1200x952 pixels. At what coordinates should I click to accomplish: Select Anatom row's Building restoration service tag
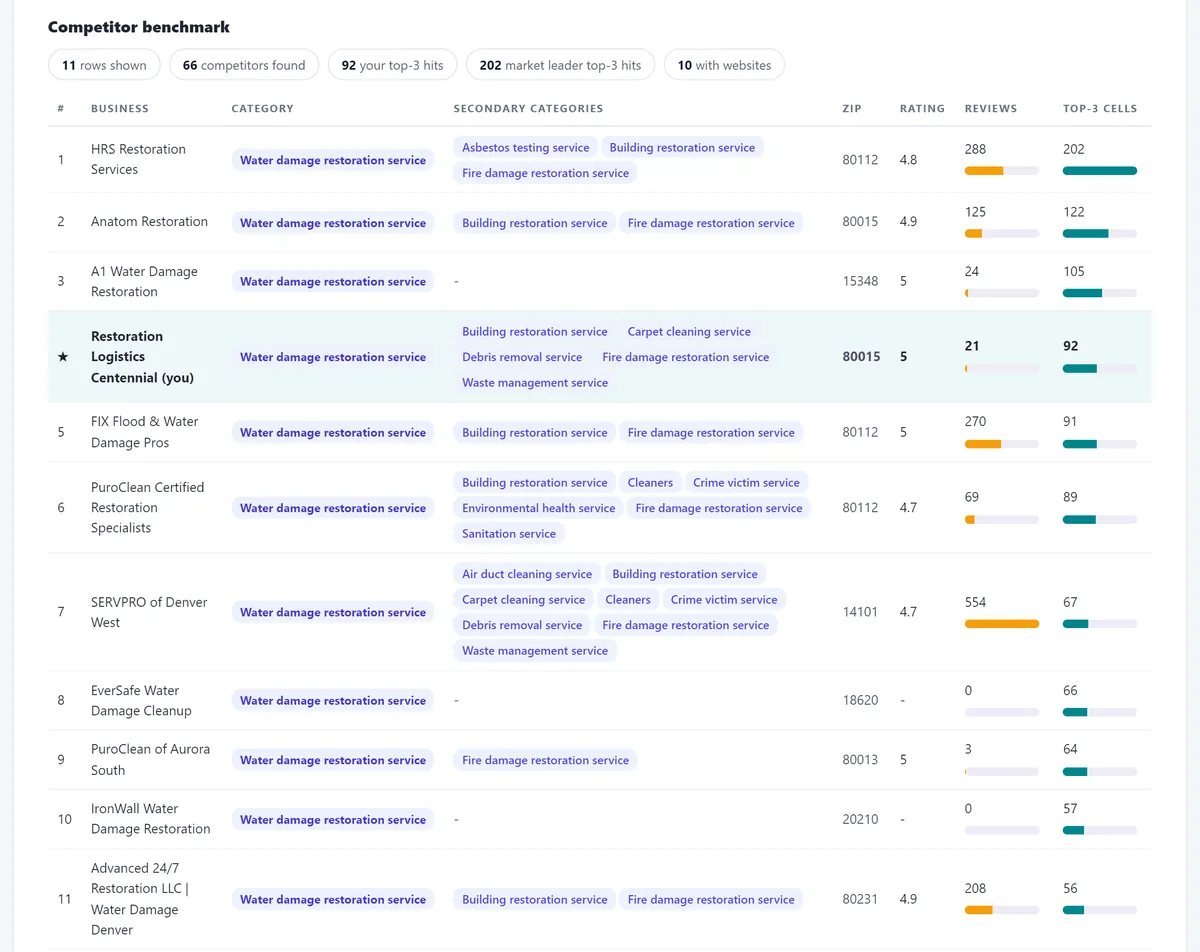click(x=534, y=223)
